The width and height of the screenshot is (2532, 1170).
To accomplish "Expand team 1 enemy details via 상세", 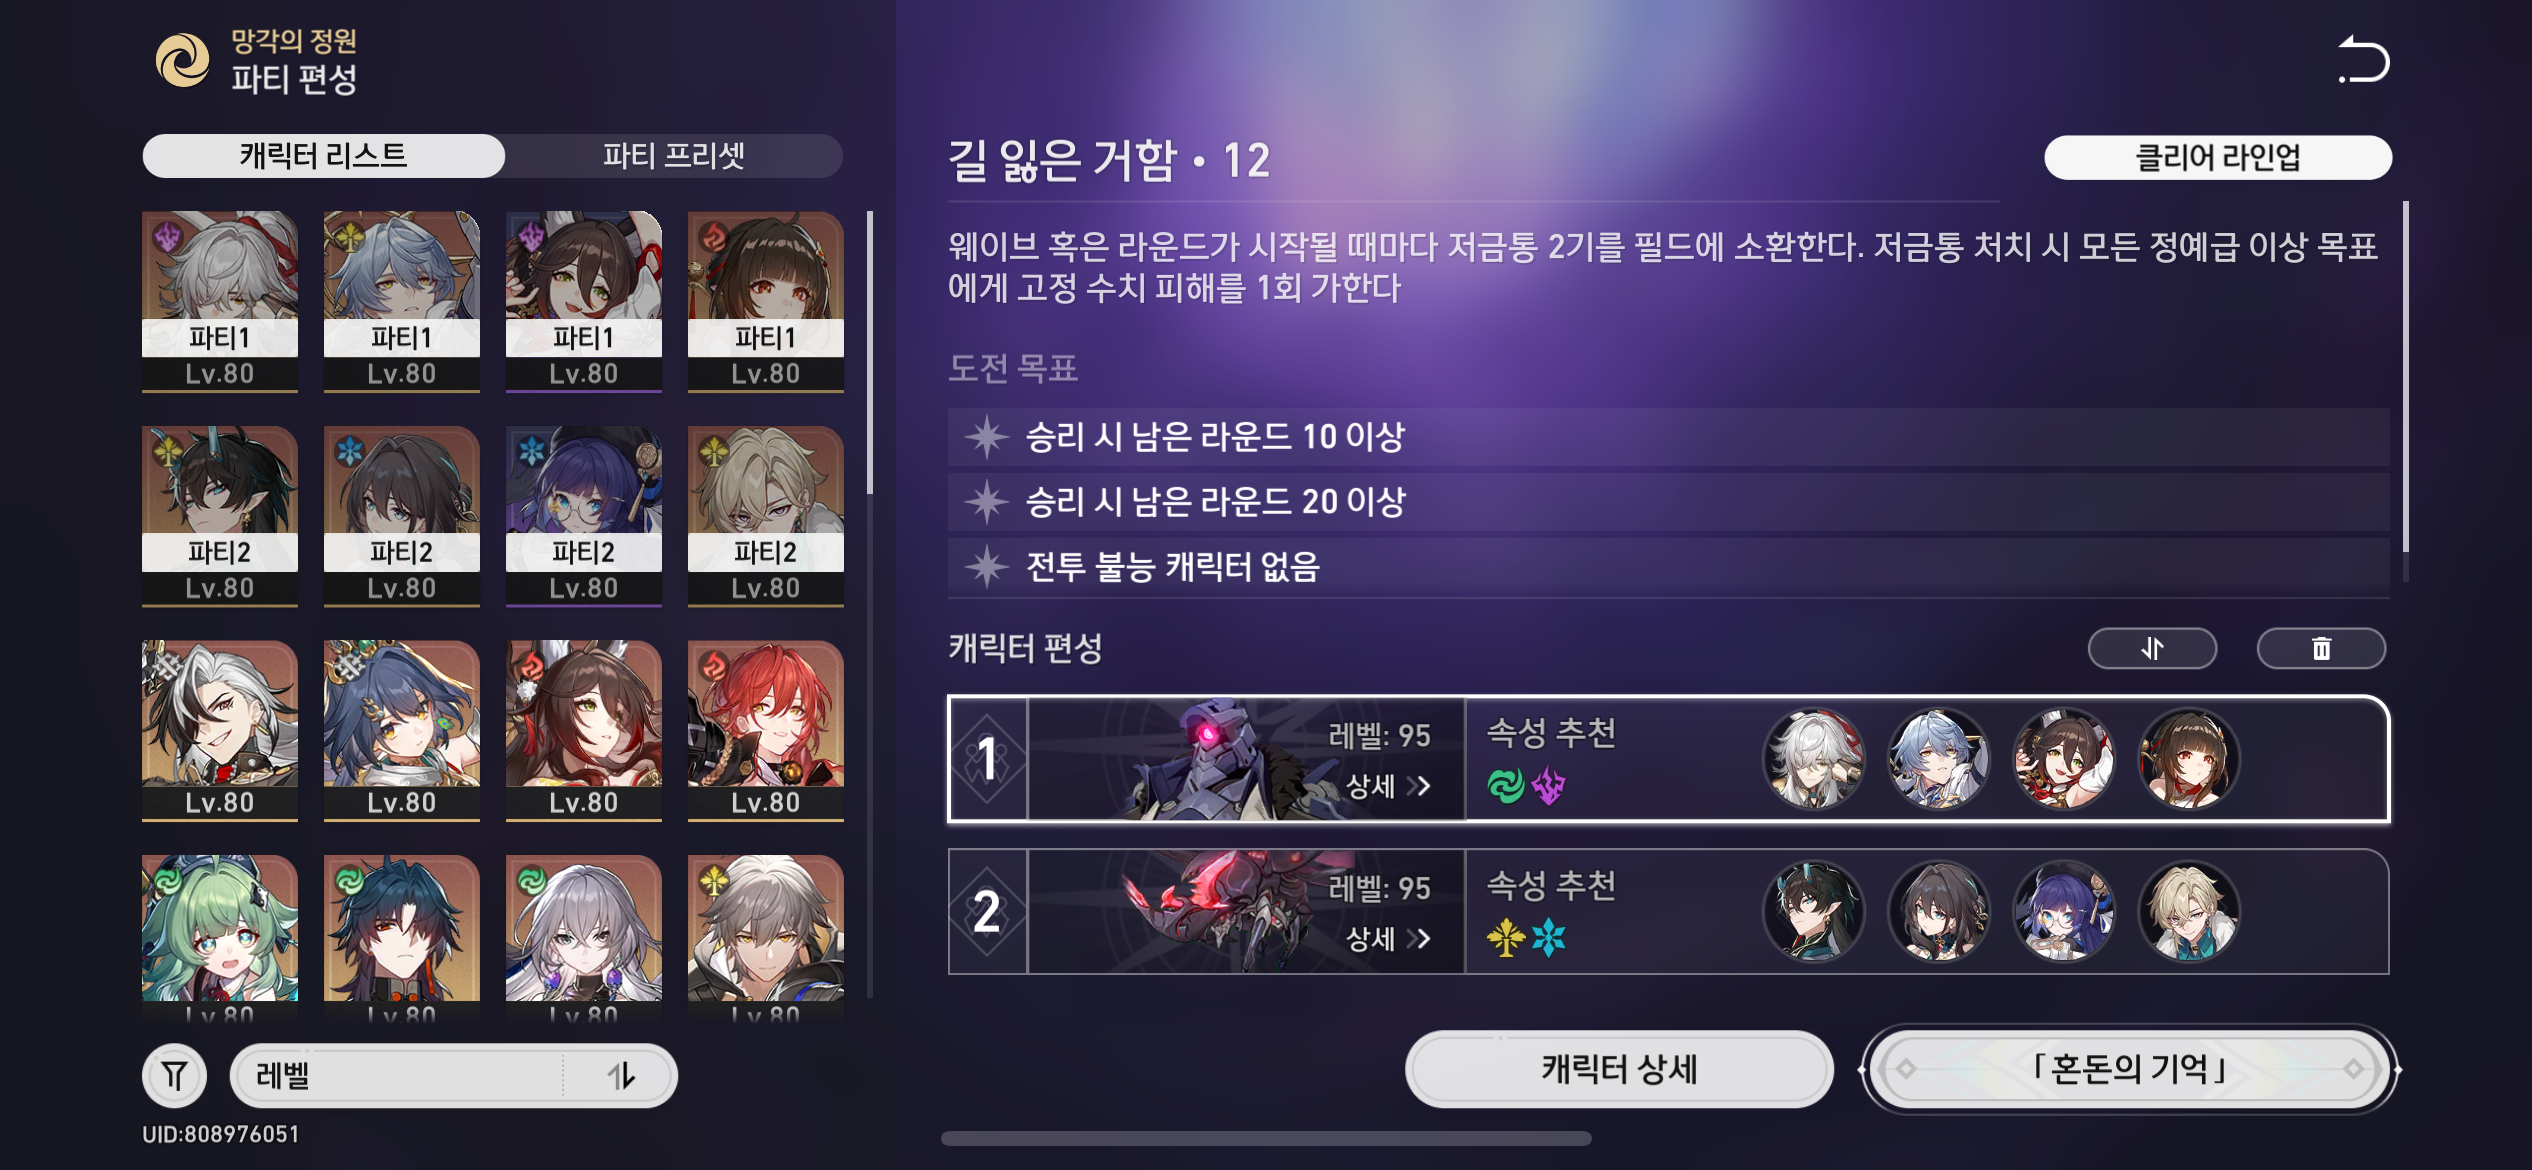I will click(1388, 786).
